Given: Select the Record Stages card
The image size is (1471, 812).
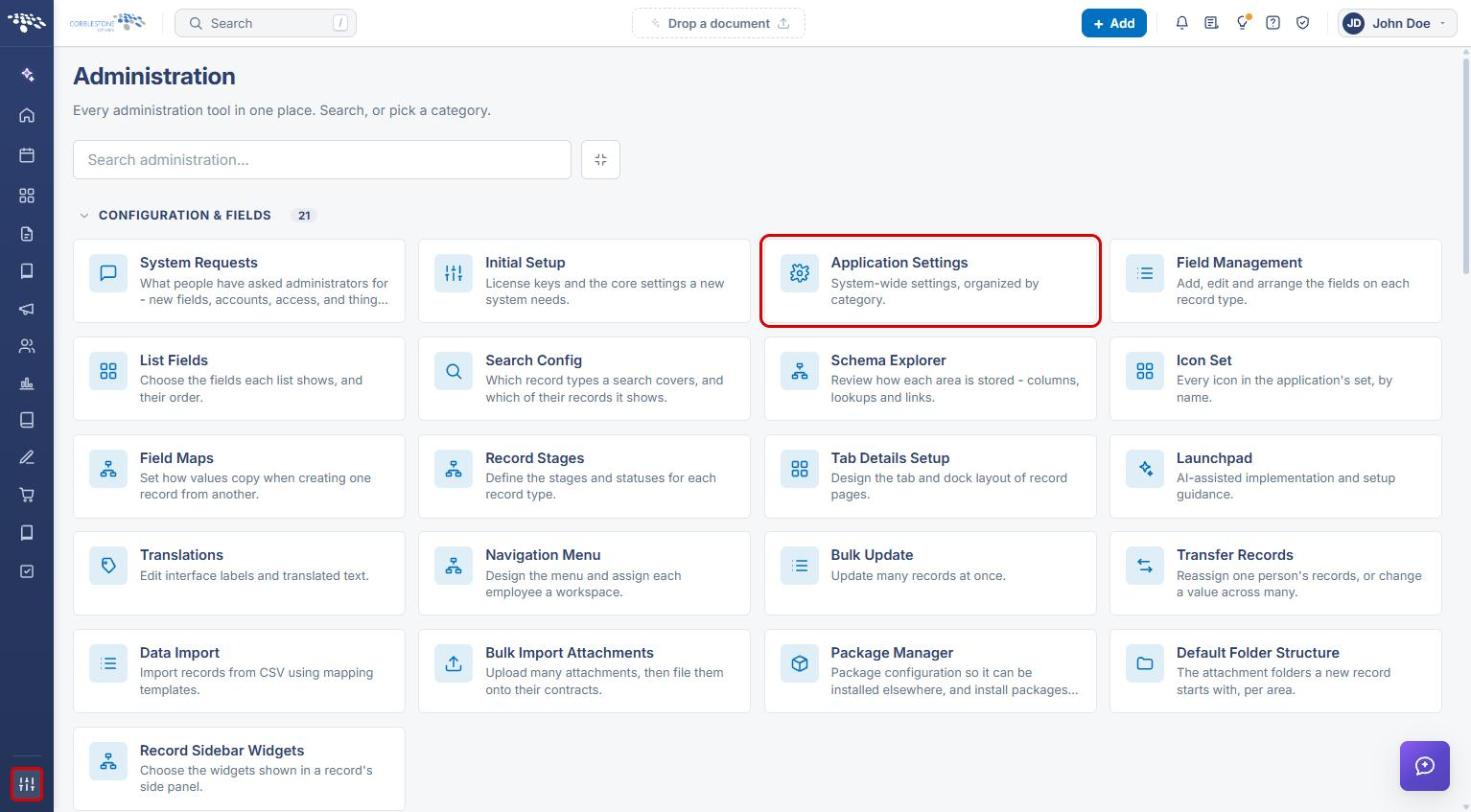Looking at the screenshot, I should 584,476.
